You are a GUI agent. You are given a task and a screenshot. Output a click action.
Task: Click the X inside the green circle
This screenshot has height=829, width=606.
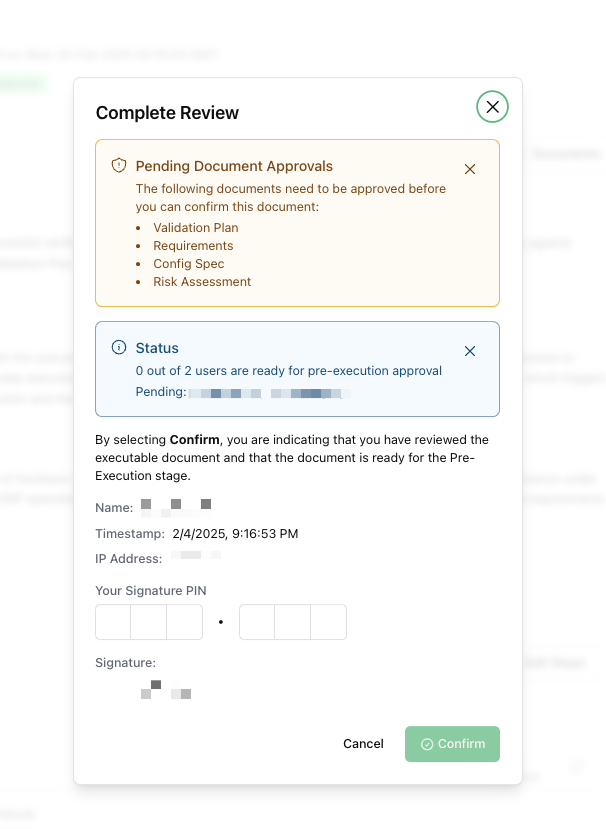coord(492,107)
